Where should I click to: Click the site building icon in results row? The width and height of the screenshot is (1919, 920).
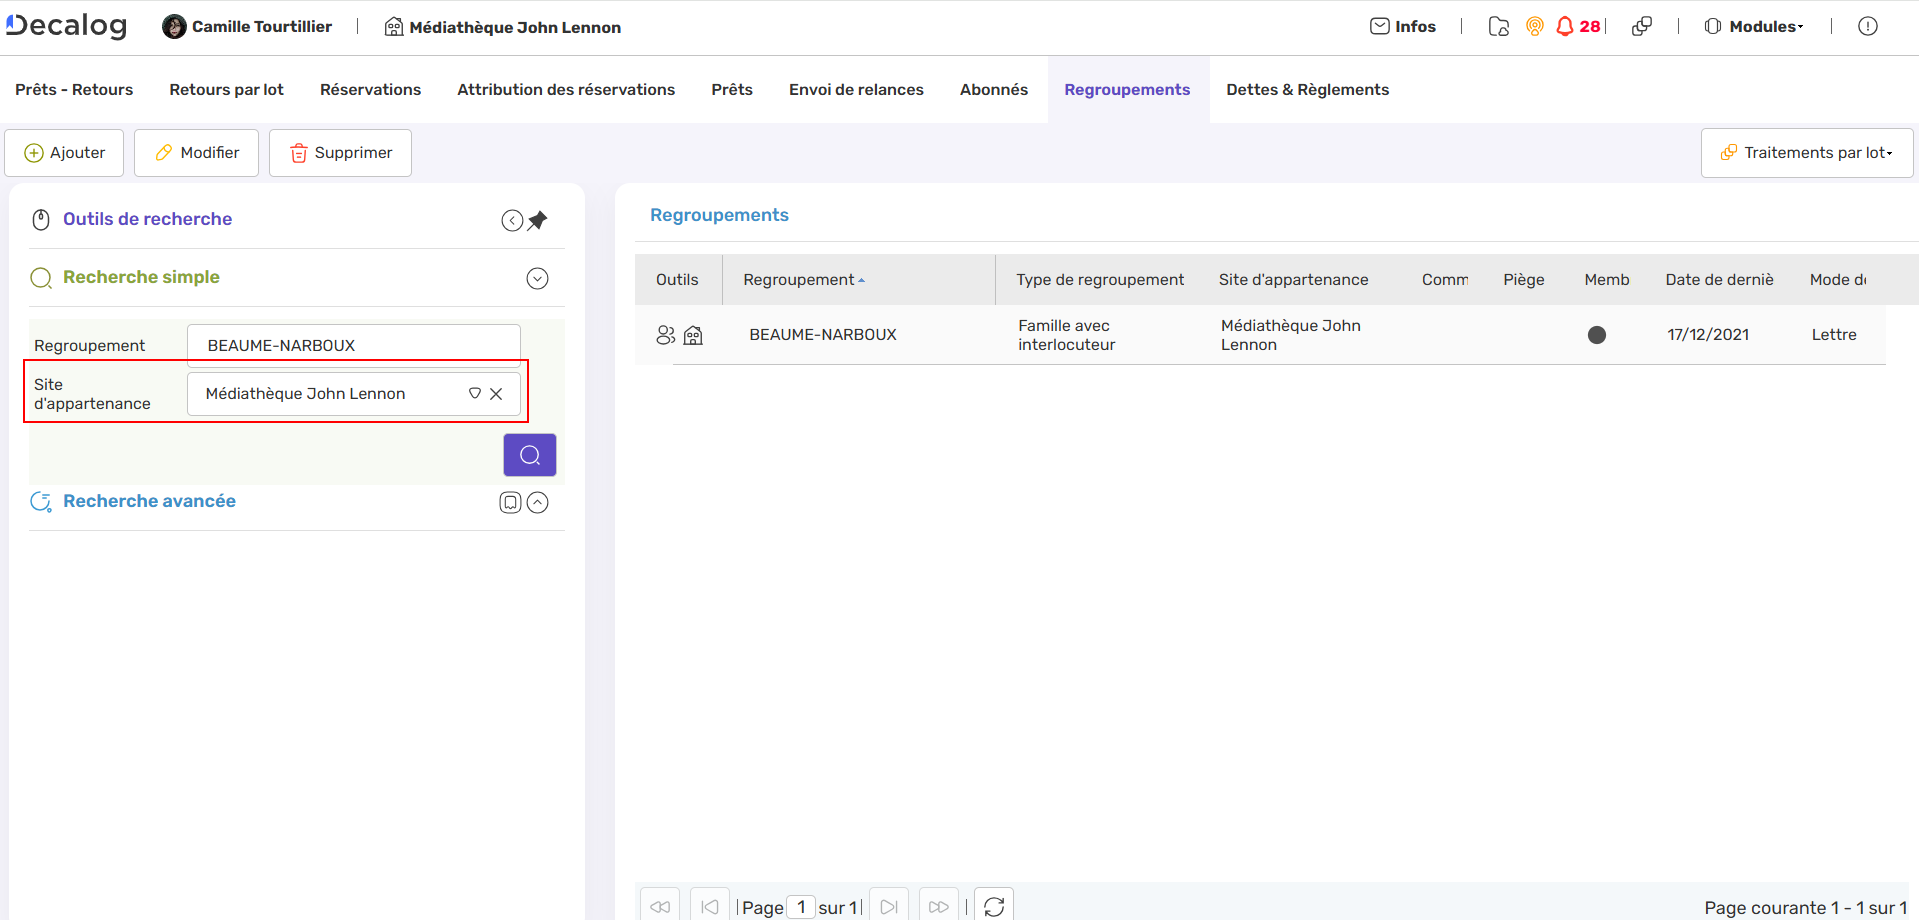pyautogui.click(x=693, y=335)
